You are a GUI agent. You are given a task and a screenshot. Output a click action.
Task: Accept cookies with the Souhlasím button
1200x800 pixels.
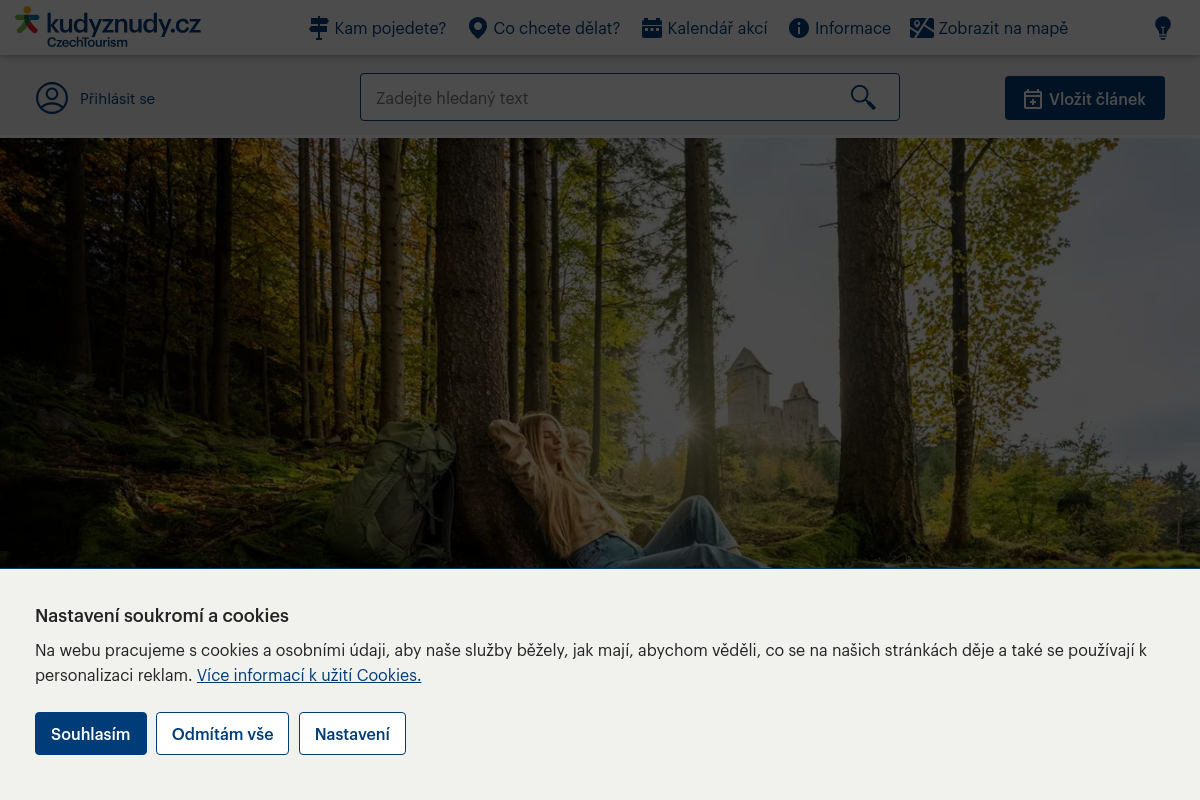click(90, 733)
